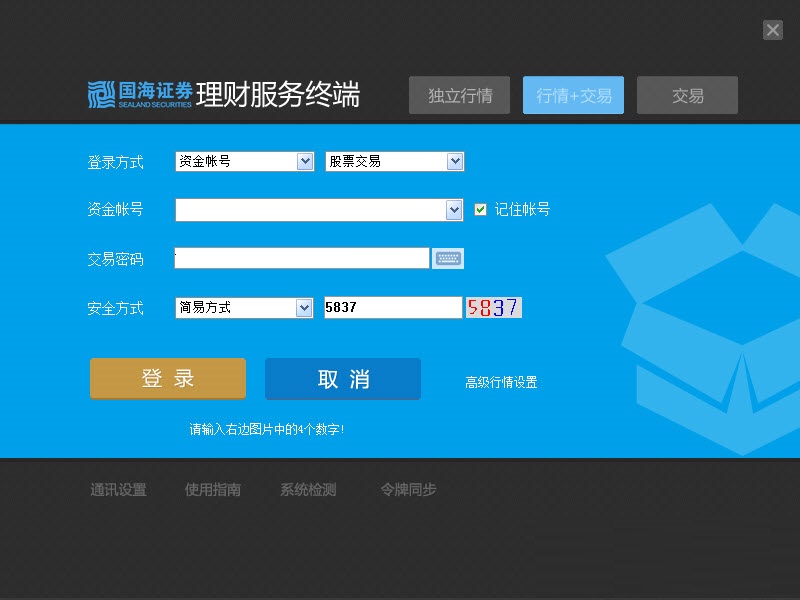Image resolution: width=800 pixels, height=600 pixels.
Task: Switch to the 独立行情 tab
Action: [460, 96]
